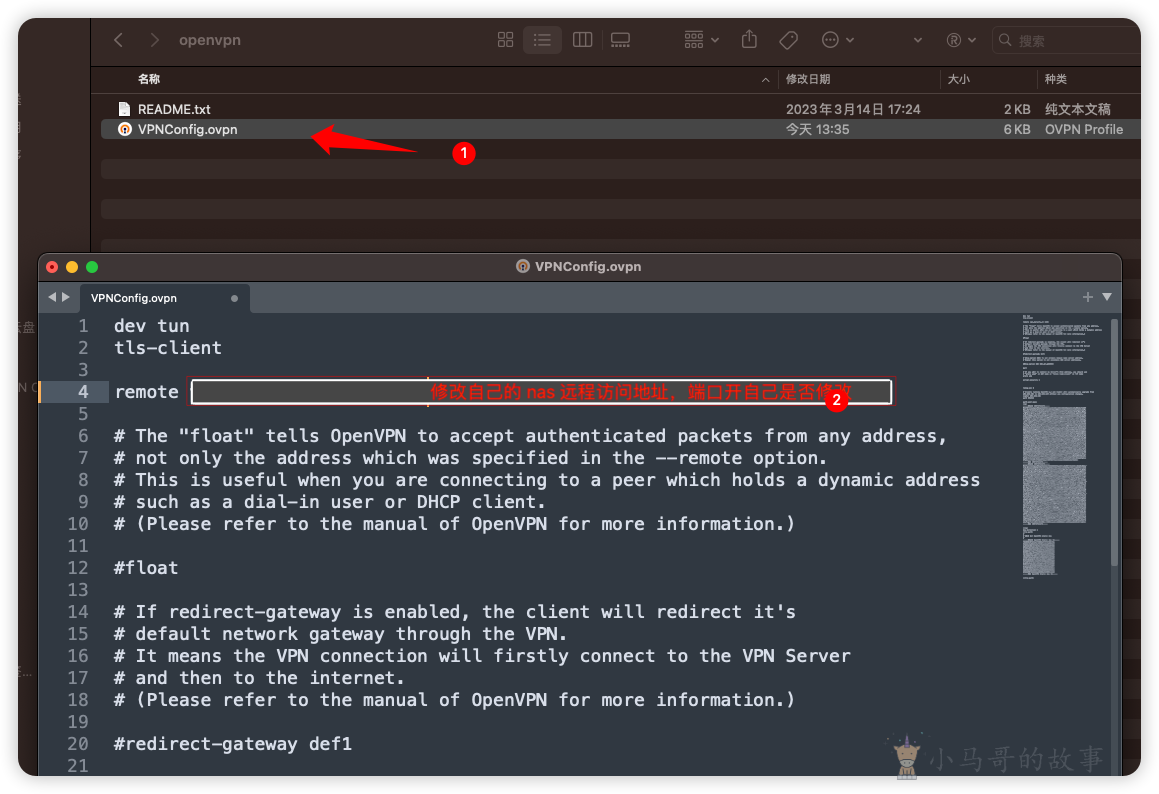Open the editor tab list dropdown
The height and width of the screenshot is (794, 1159).
(1107, 297)
